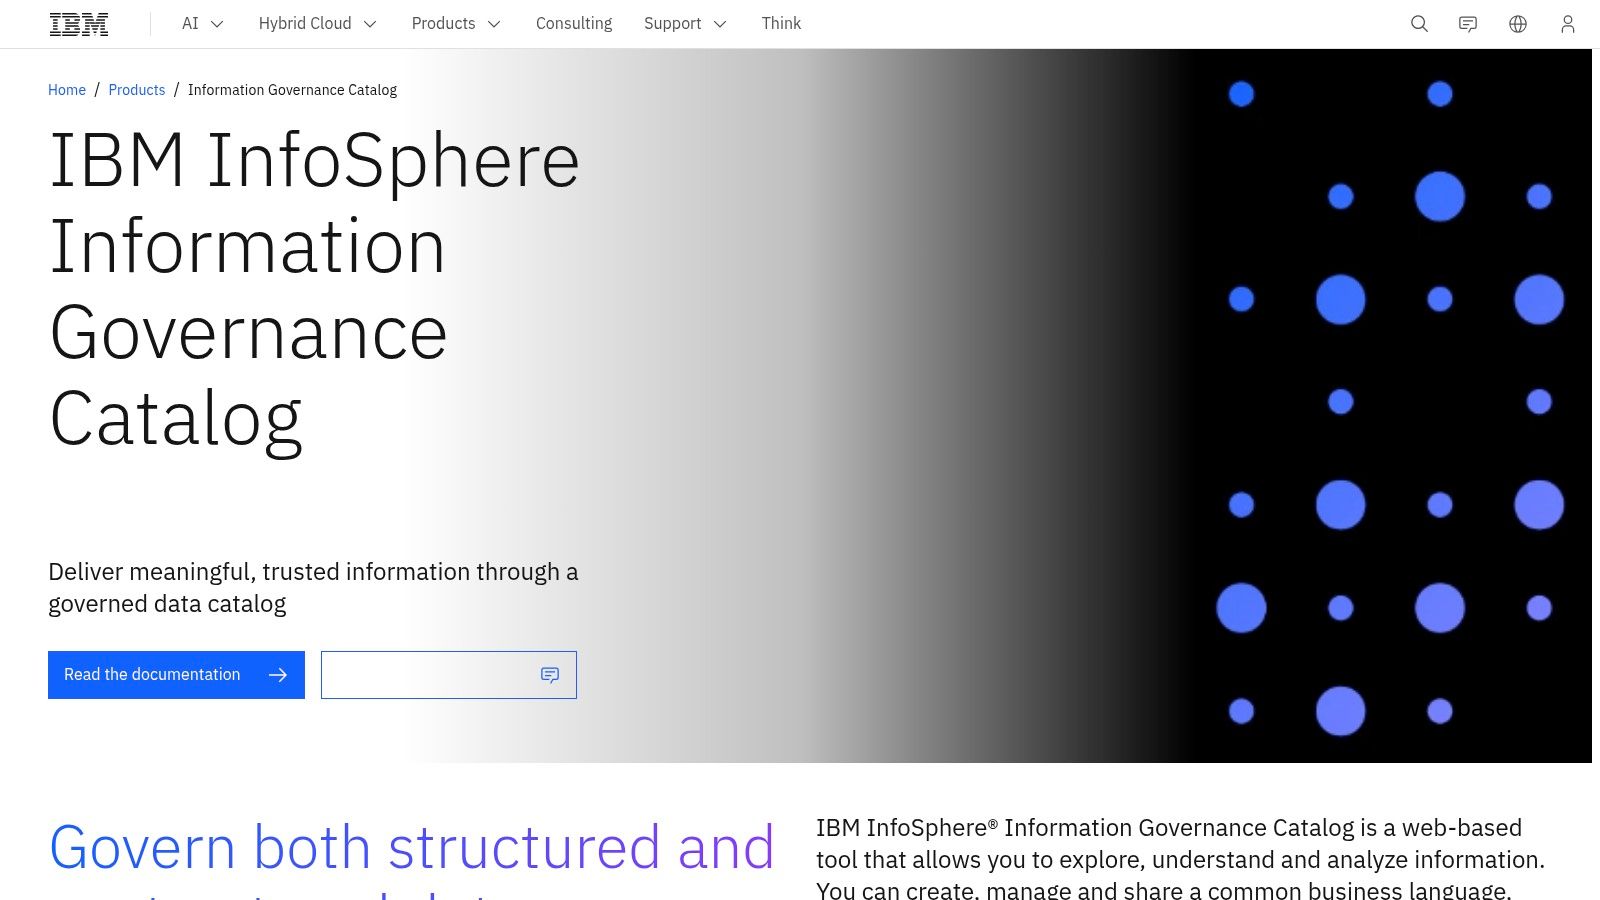
Task: Expand the Support dropdown
Action: point(685,23)
